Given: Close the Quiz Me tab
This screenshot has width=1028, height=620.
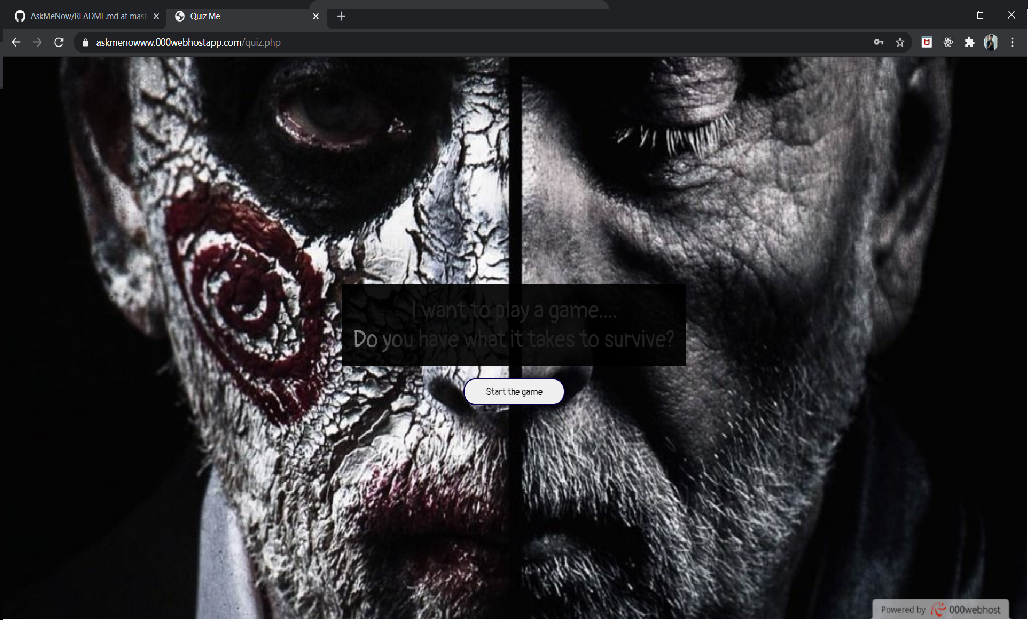Looking at the screenshot, I should point(315,16).
